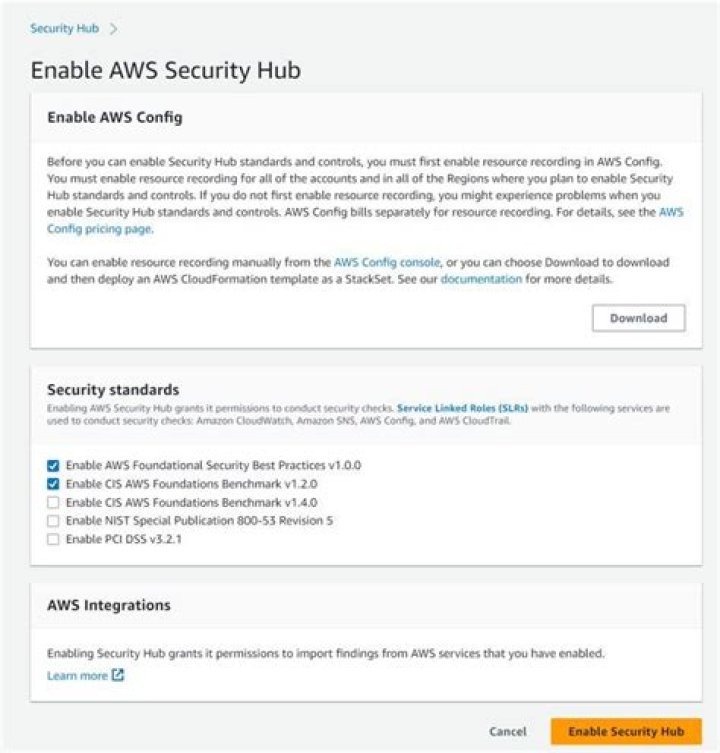Click the Security standards section heading

click(x=111, y=389)
